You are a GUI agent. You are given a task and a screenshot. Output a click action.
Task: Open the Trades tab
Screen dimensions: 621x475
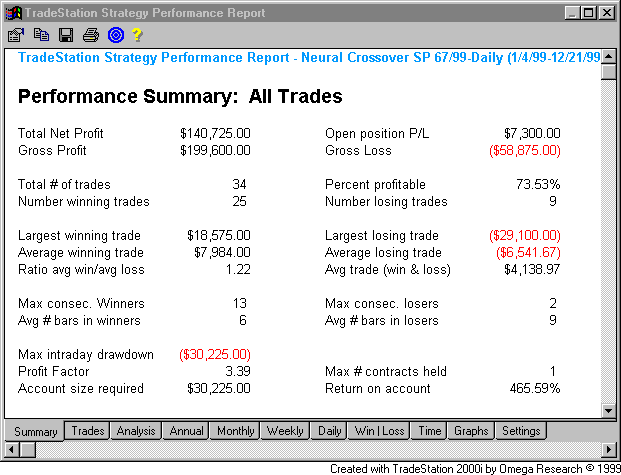(x=88, y=431)
